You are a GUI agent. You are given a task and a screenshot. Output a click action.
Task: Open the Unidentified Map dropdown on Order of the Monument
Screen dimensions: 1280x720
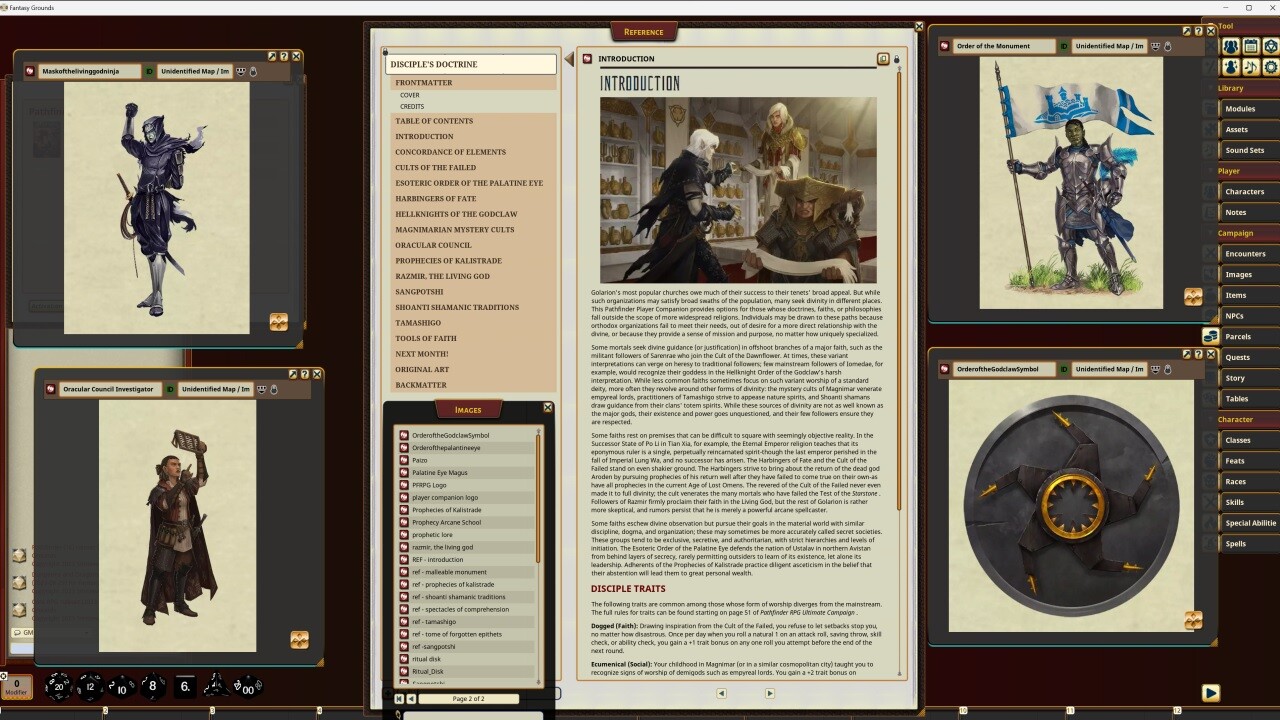pos(1110,46)
